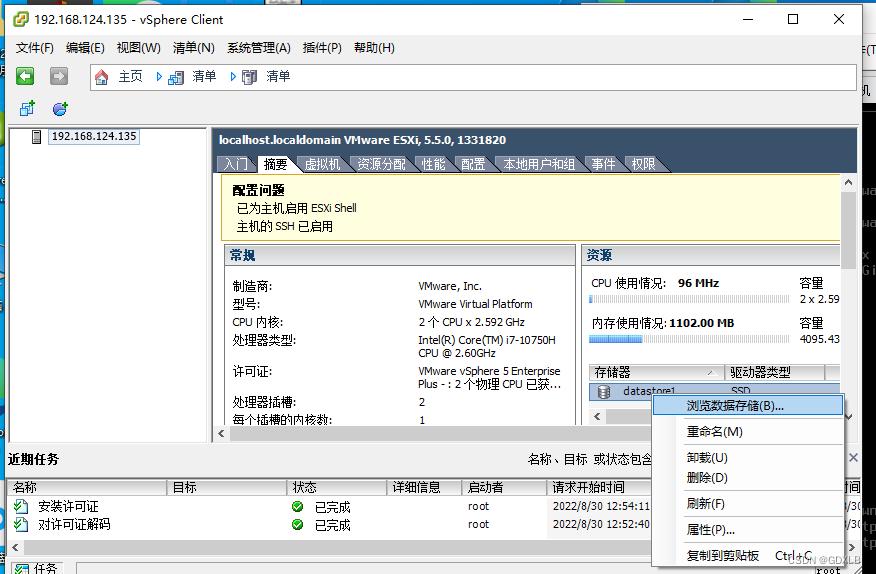This screenshot has width=876, height=574.
Task: Select the host server icon for 192.168.124.135
Action: (37, 137)
